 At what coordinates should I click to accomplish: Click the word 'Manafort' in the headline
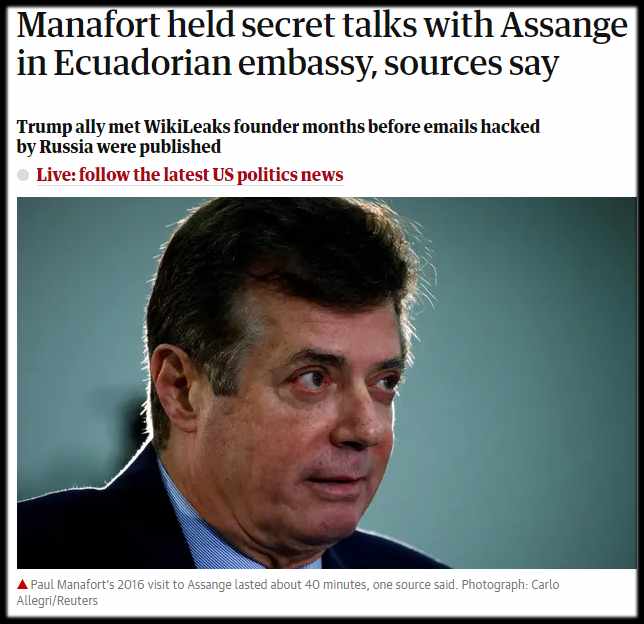click(88, 25)
